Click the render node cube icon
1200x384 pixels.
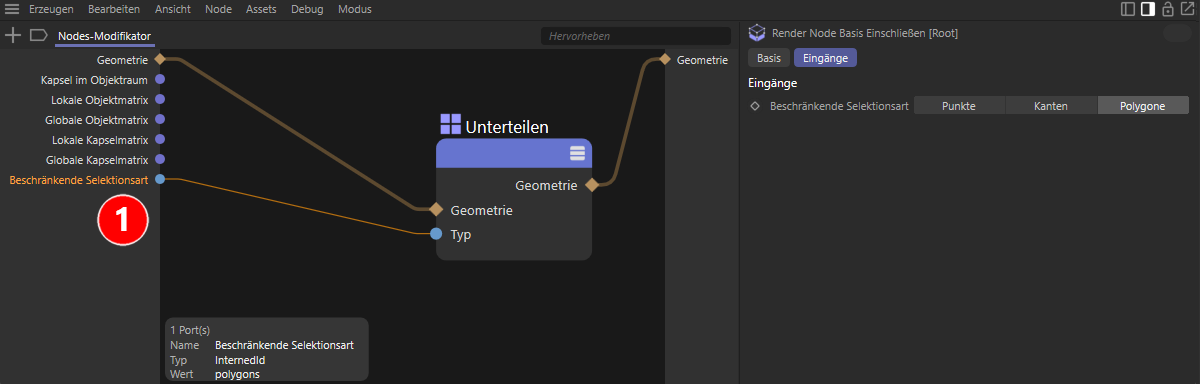(x=757, y=33)
